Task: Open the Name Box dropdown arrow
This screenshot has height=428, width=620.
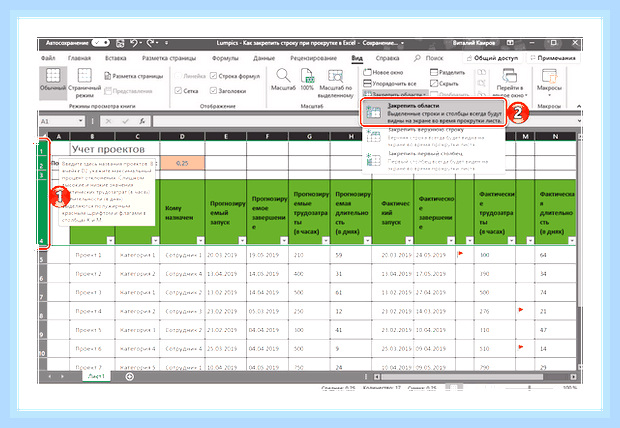Action: (80, 121)
